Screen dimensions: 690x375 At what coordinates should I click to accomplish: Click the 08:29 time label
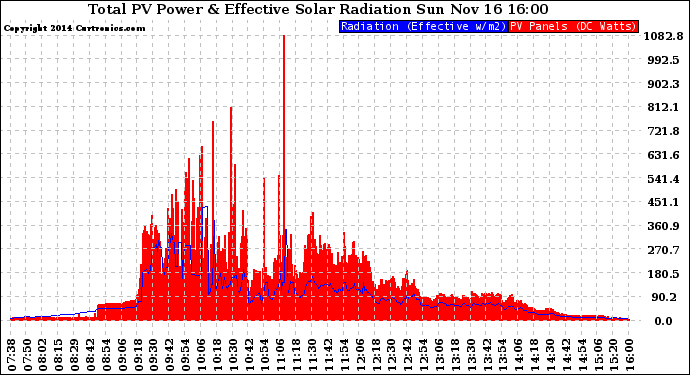pyautogui.click(x=75, y=355)
